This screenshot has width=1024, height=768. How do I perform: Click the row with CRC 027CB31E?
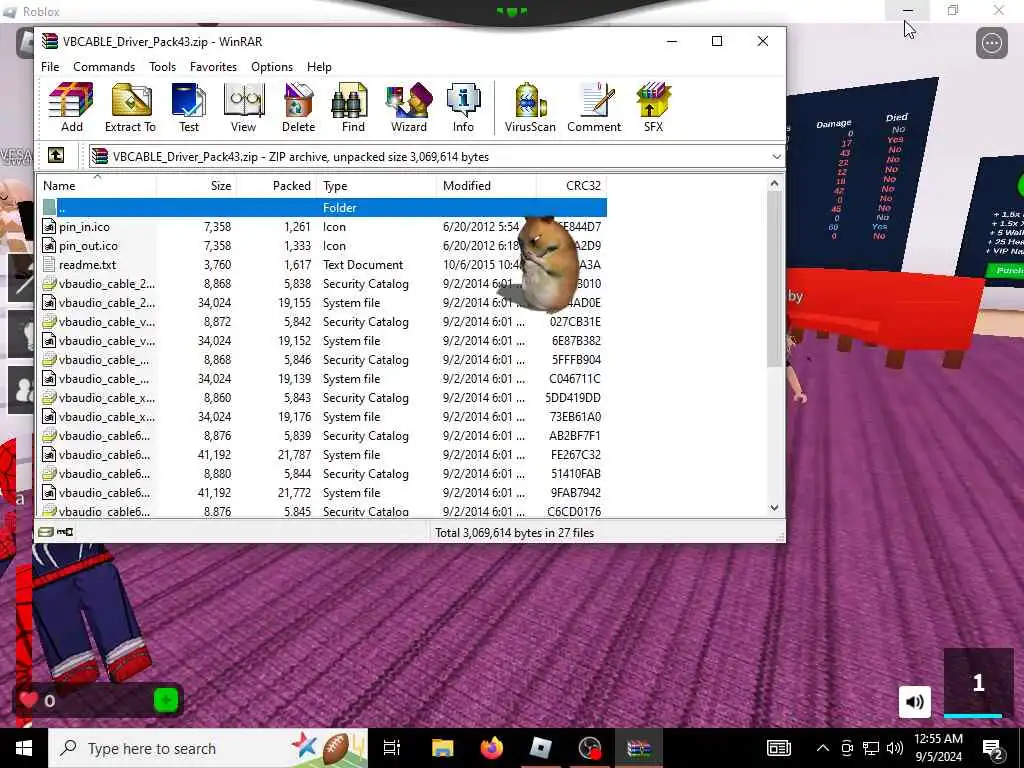coord(324,321)
